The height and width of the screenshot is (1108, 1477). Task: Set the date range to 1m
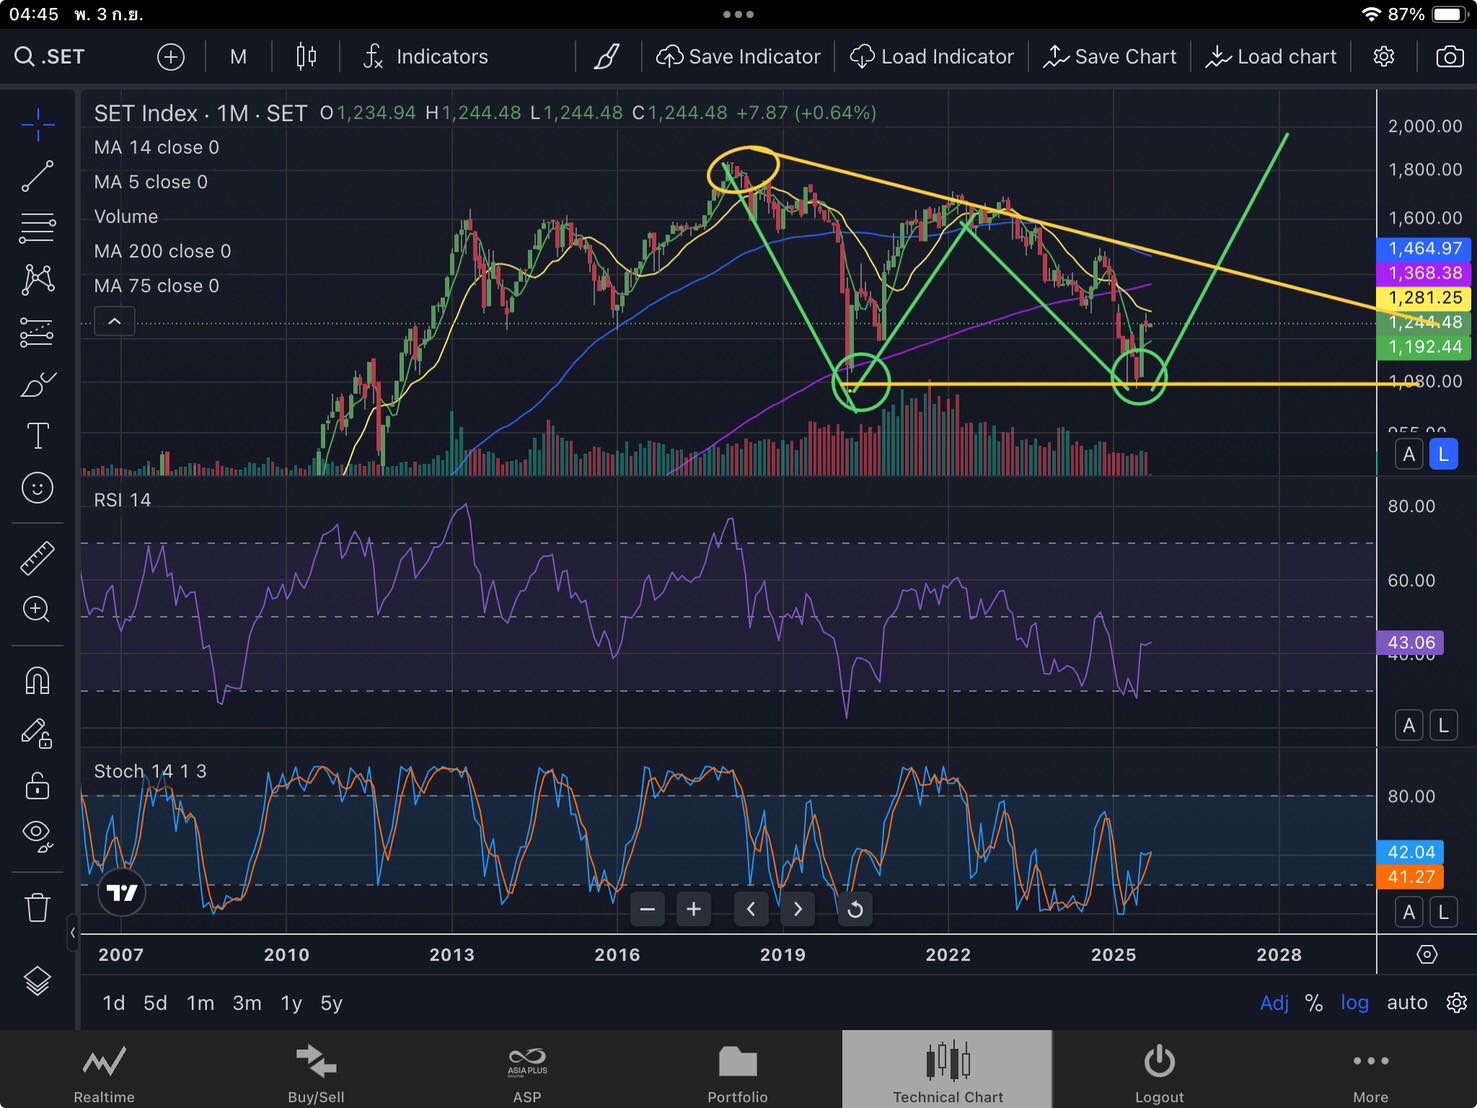pyautogui.click(x=200, y=1003)
